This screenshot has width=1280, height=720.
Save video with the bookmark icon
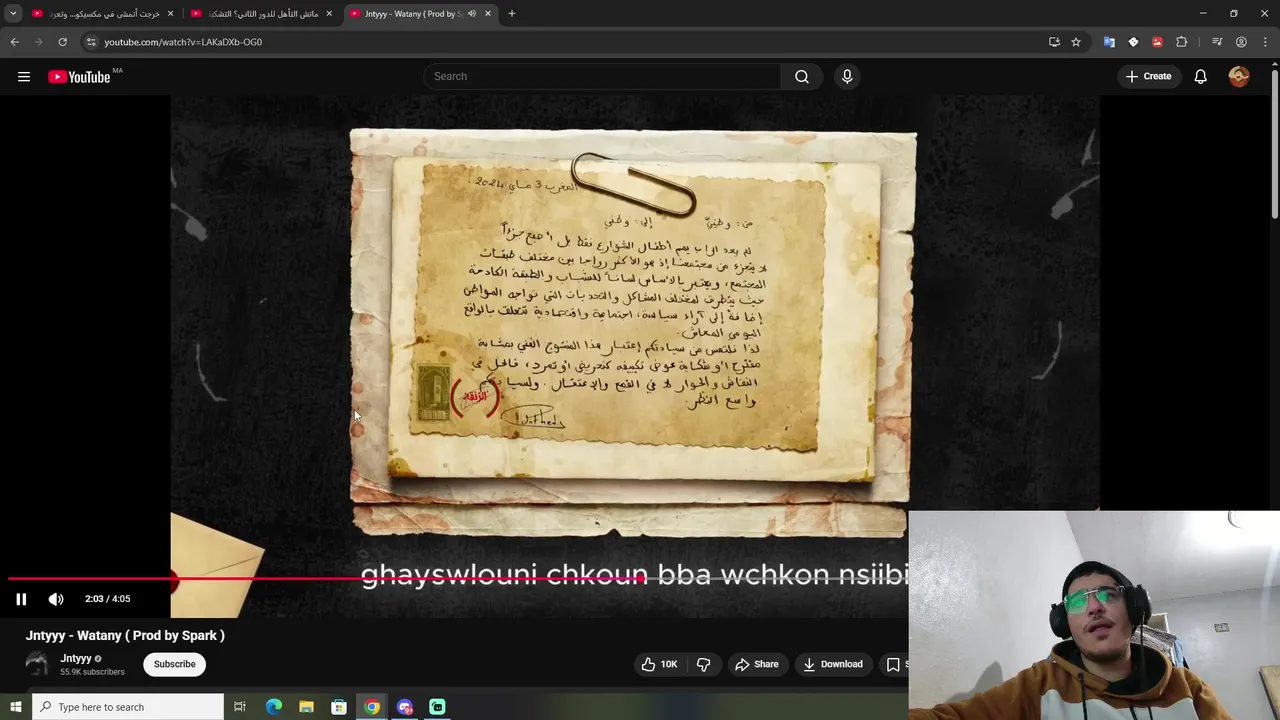pyautogui.click(x=893, y=664)
